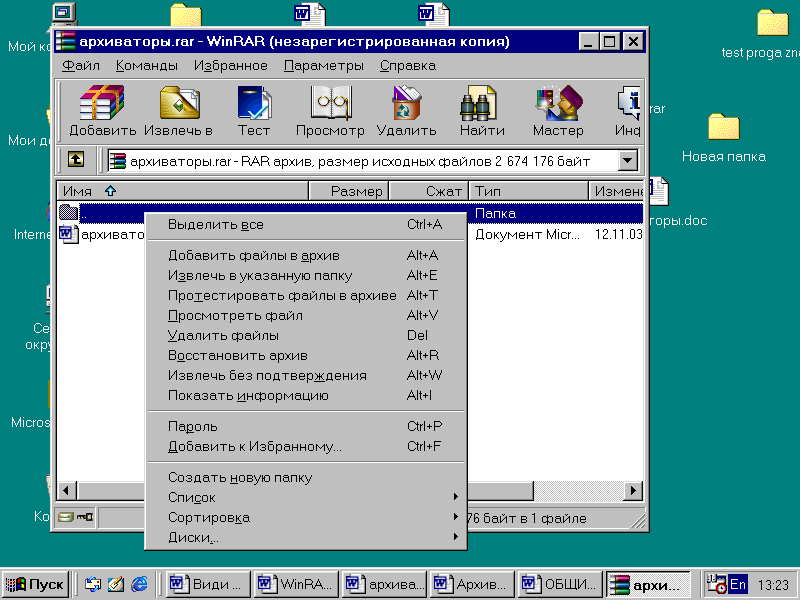Click the 12.11.03 date cell

[x=618, y=234]
